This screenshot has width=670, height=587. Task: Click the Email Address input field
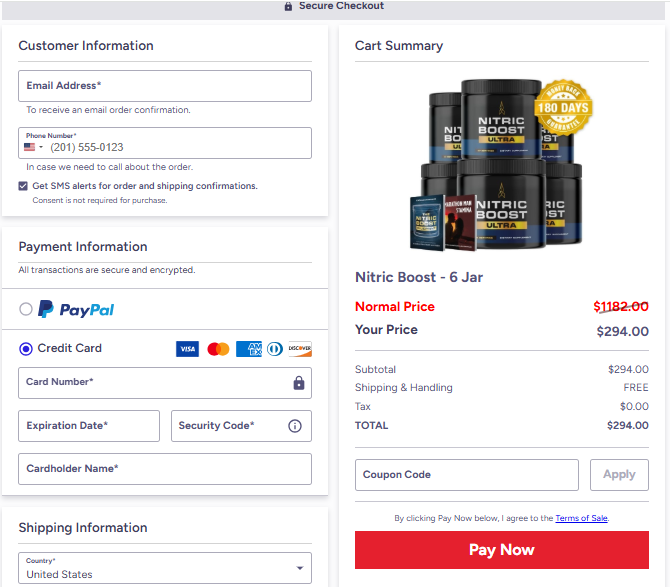165,86
